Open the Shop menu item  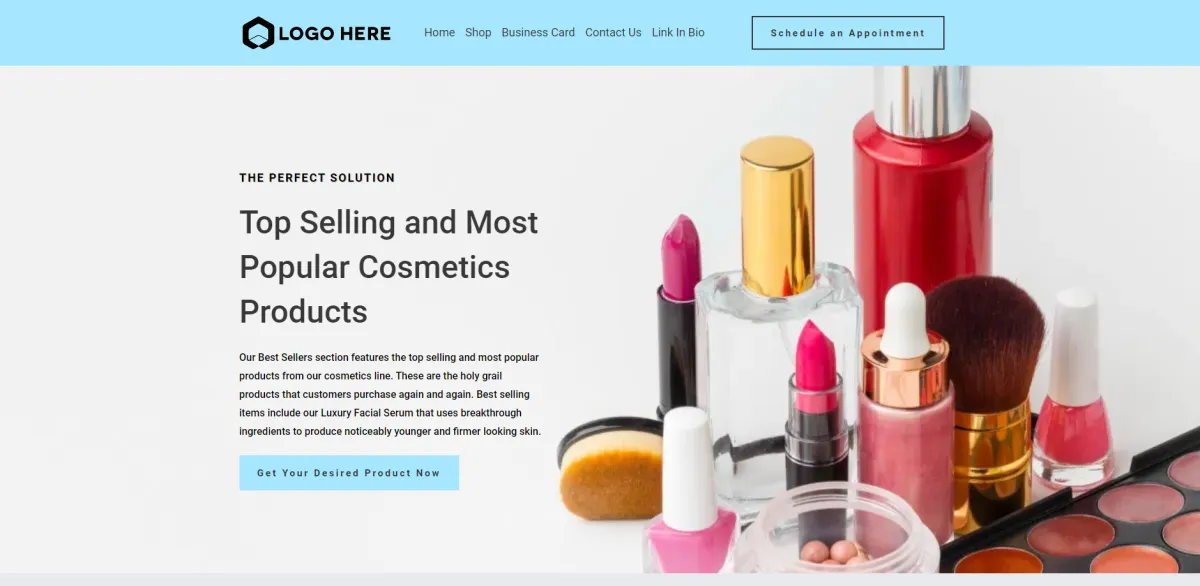[478, 32]
